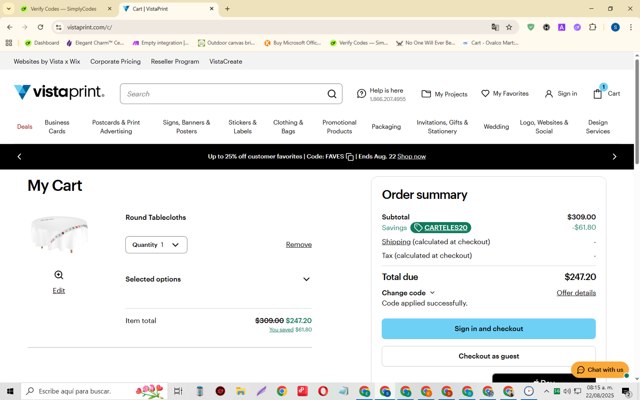Screen dimensions: 640x400
Task: Click Edit link under tablecloth image
Action: point(59,291)
